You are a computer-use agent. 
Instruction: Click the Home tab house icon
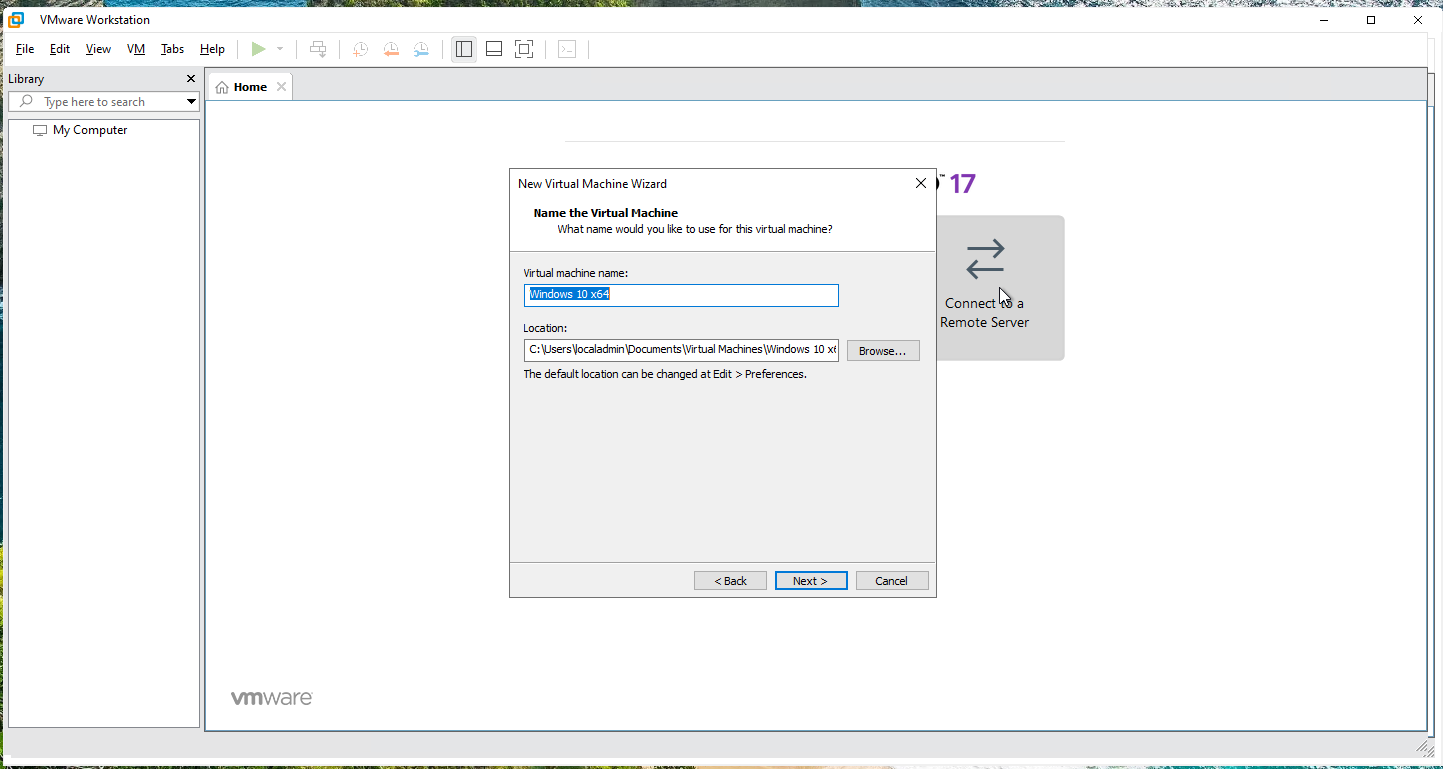click(x=222, y=87)
